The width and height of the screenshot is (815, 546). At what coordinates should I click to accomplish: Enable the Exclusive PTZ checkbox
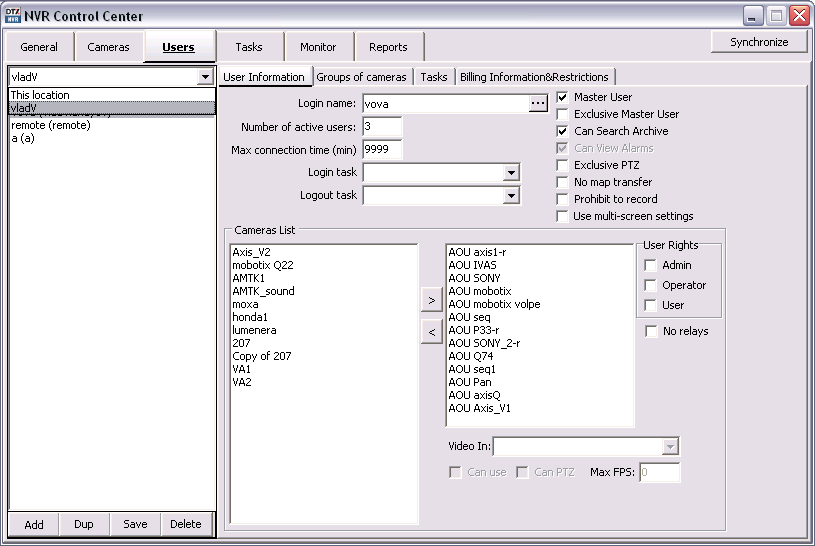[x=562, y=165]
